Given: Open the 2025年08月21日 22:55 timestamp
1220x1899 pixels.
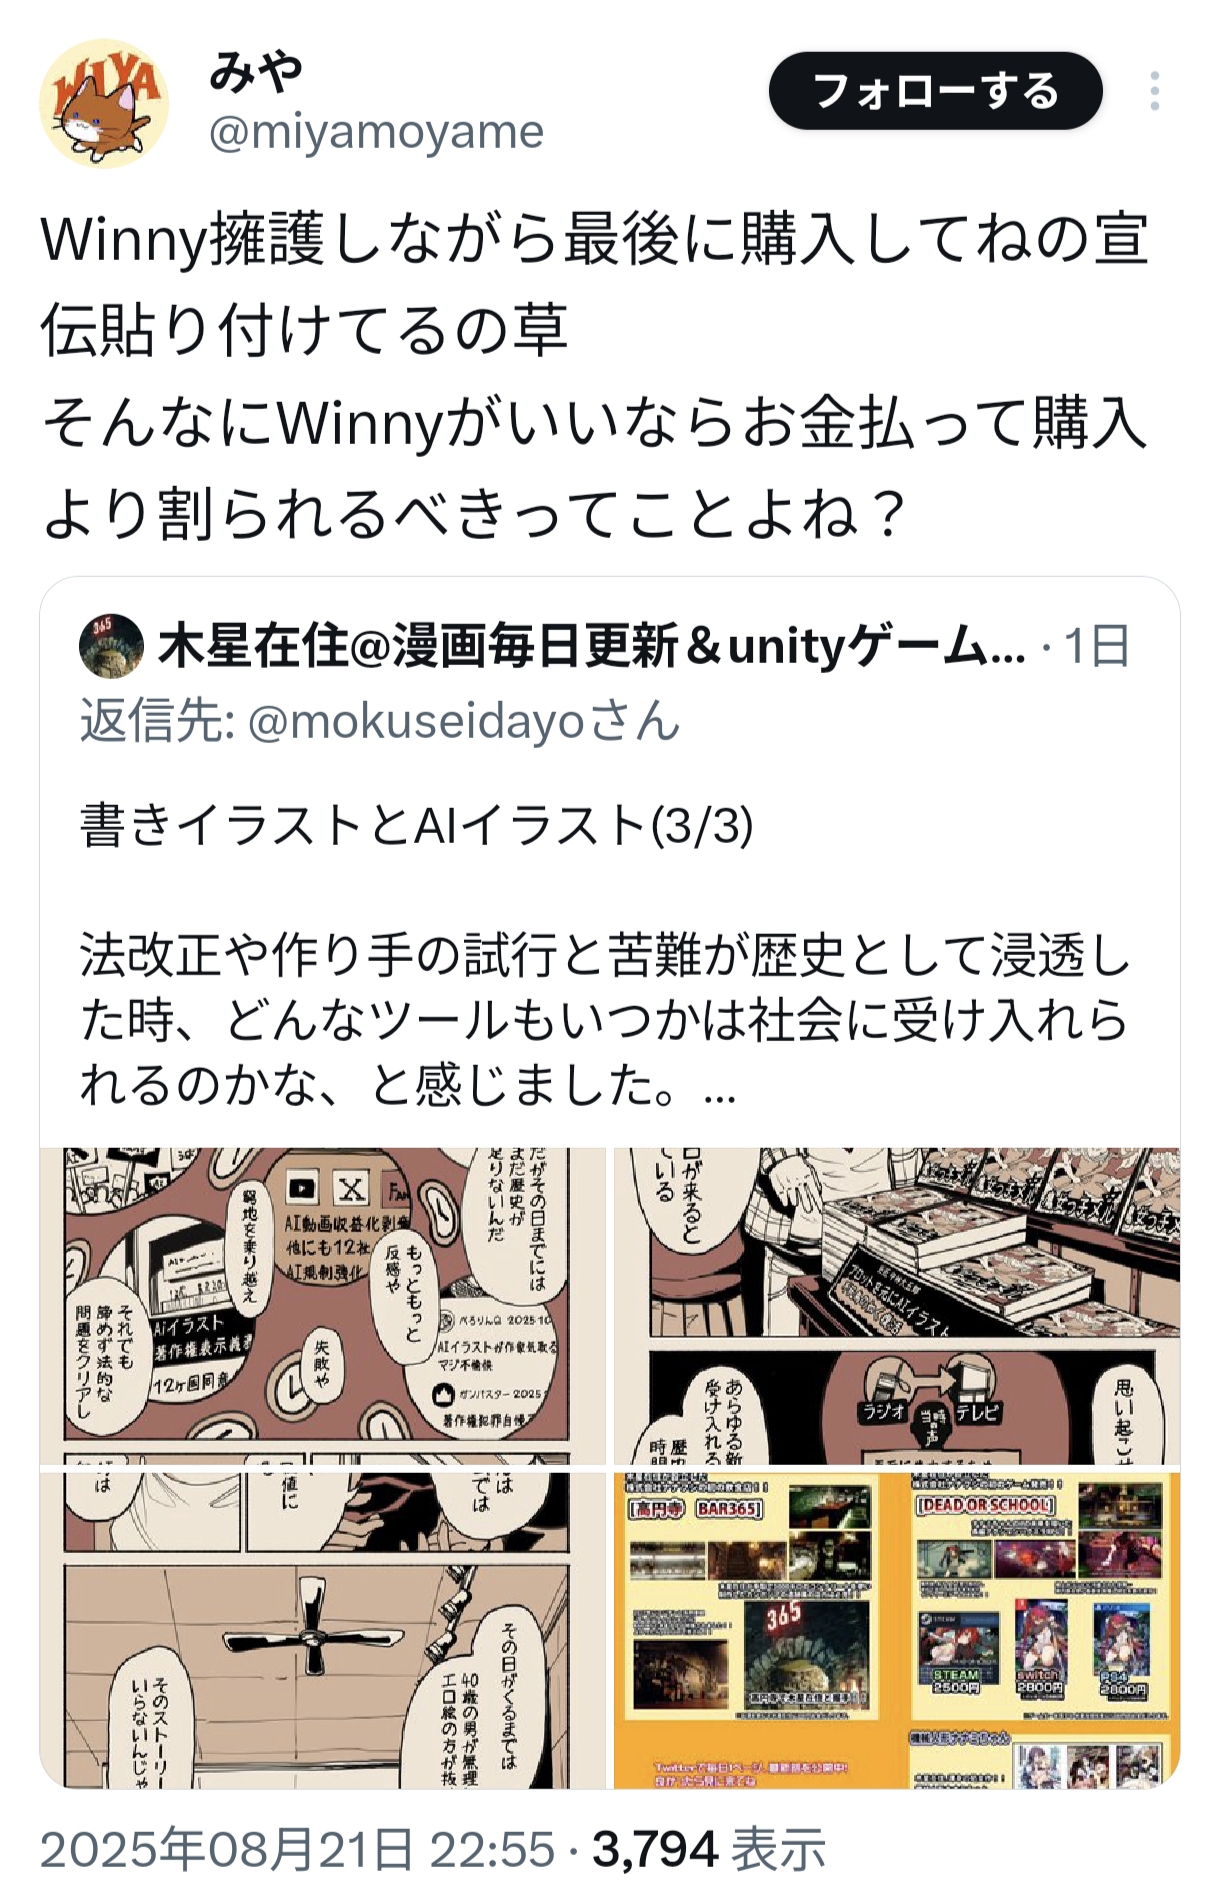Looking at the screenshot, I should [x=297, y=1849].
